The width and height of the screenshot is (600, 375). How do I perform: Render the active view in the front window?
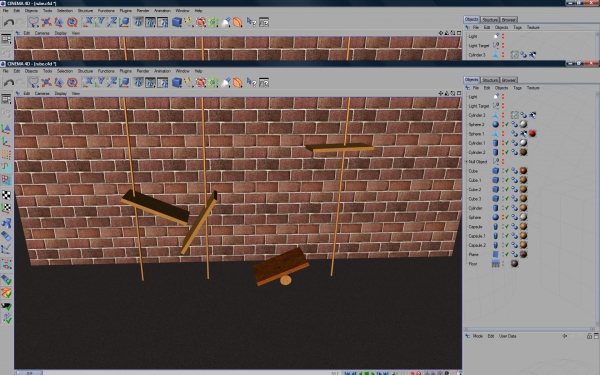(138, 83)
